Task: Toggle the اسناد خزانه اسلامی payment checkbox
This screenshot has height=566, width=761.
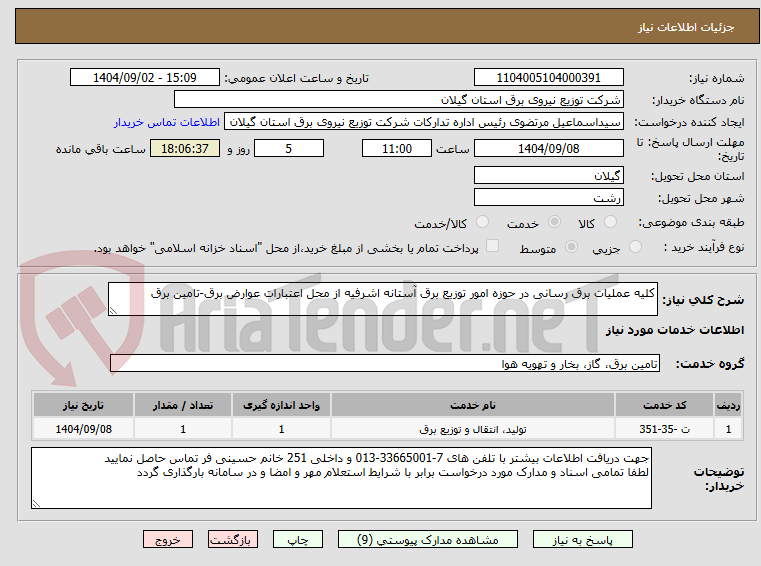Action: pos(492,246)
